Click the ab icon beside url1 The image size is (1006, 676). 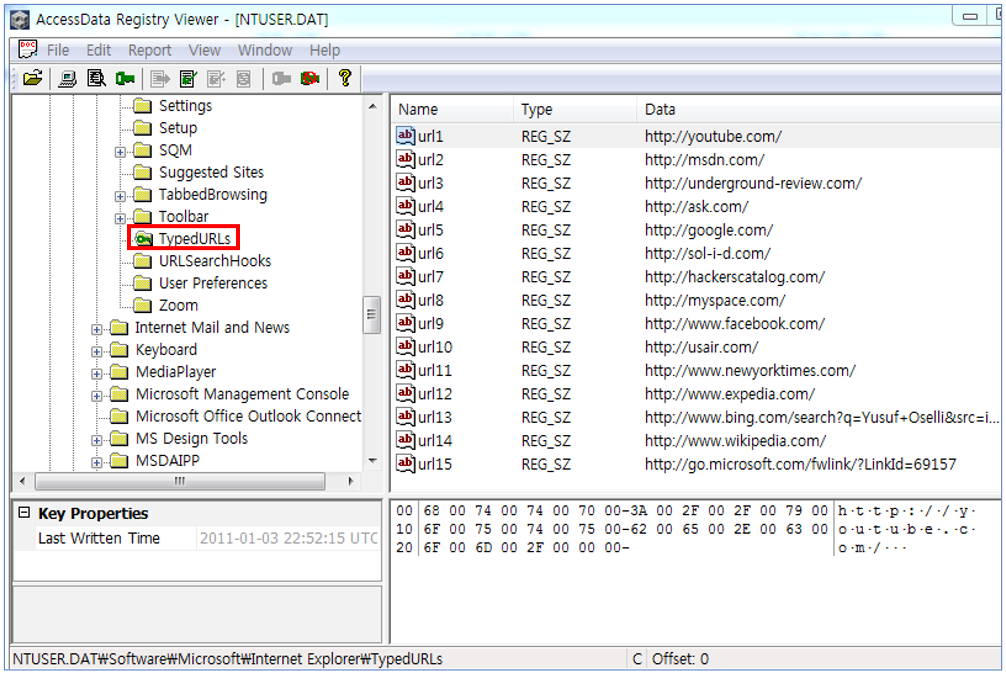point(405,135)
